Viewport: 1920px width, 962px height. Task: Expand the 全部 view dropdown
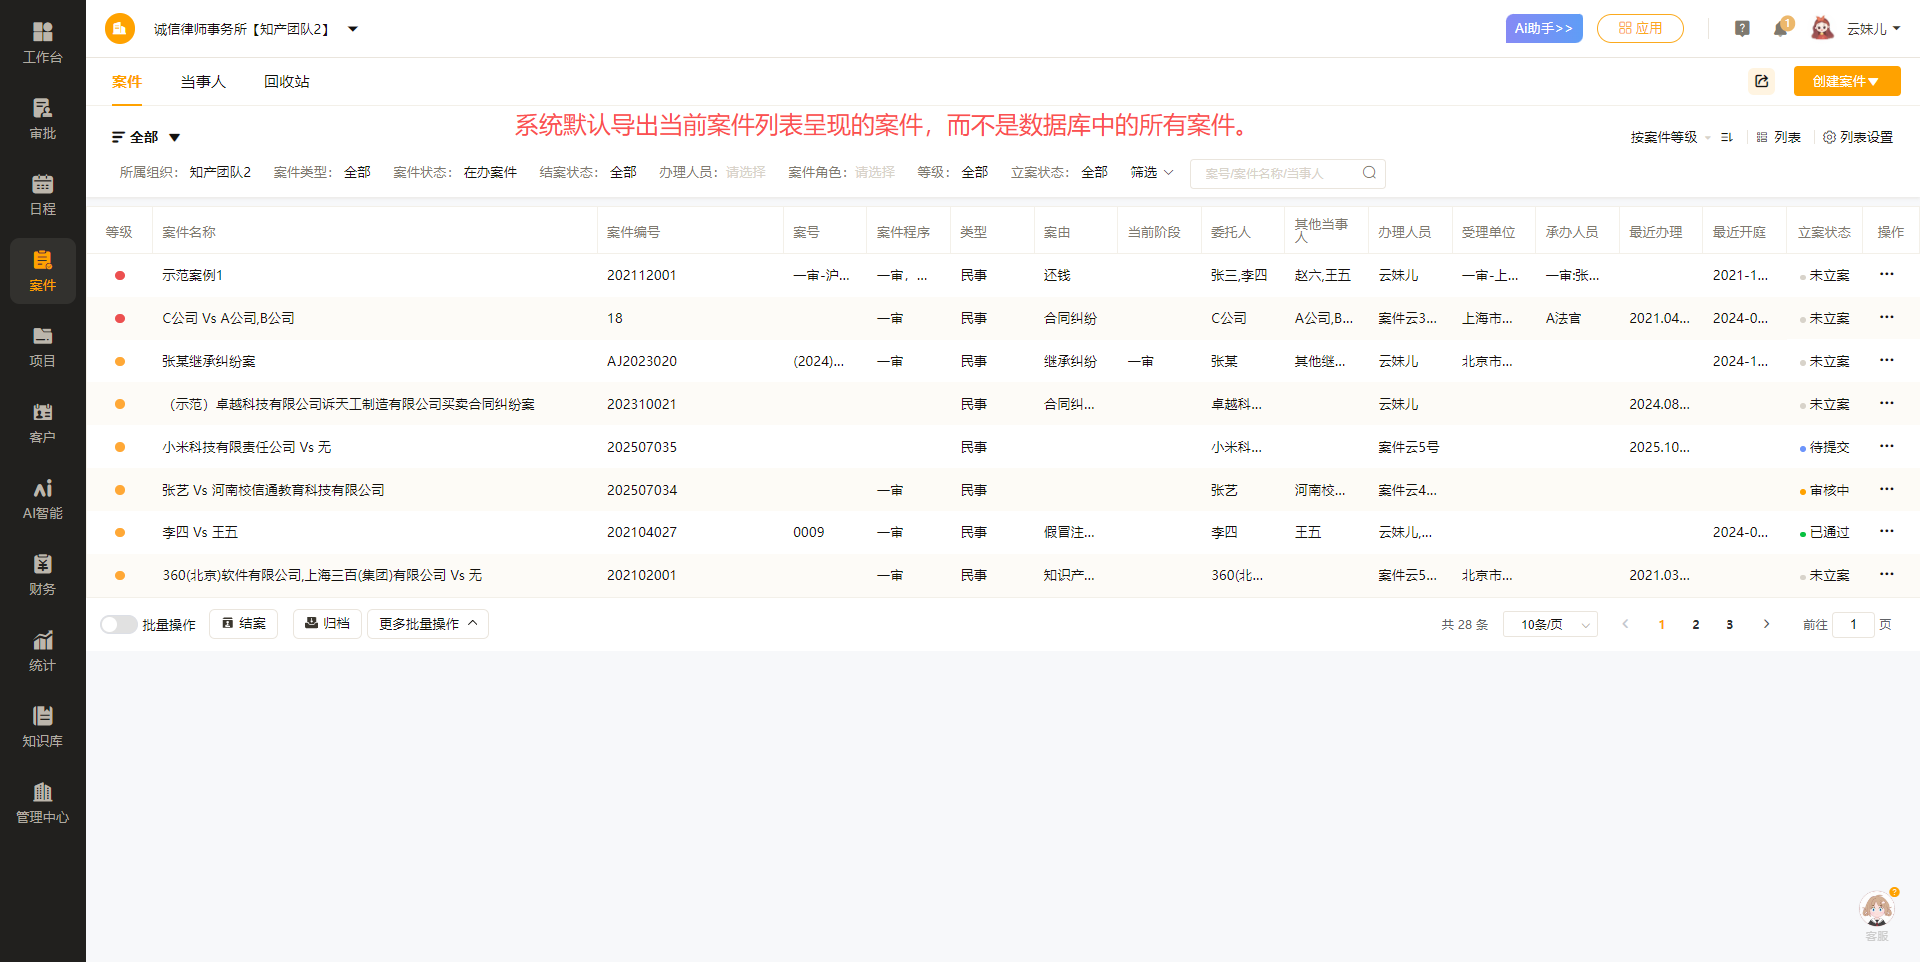146,137
